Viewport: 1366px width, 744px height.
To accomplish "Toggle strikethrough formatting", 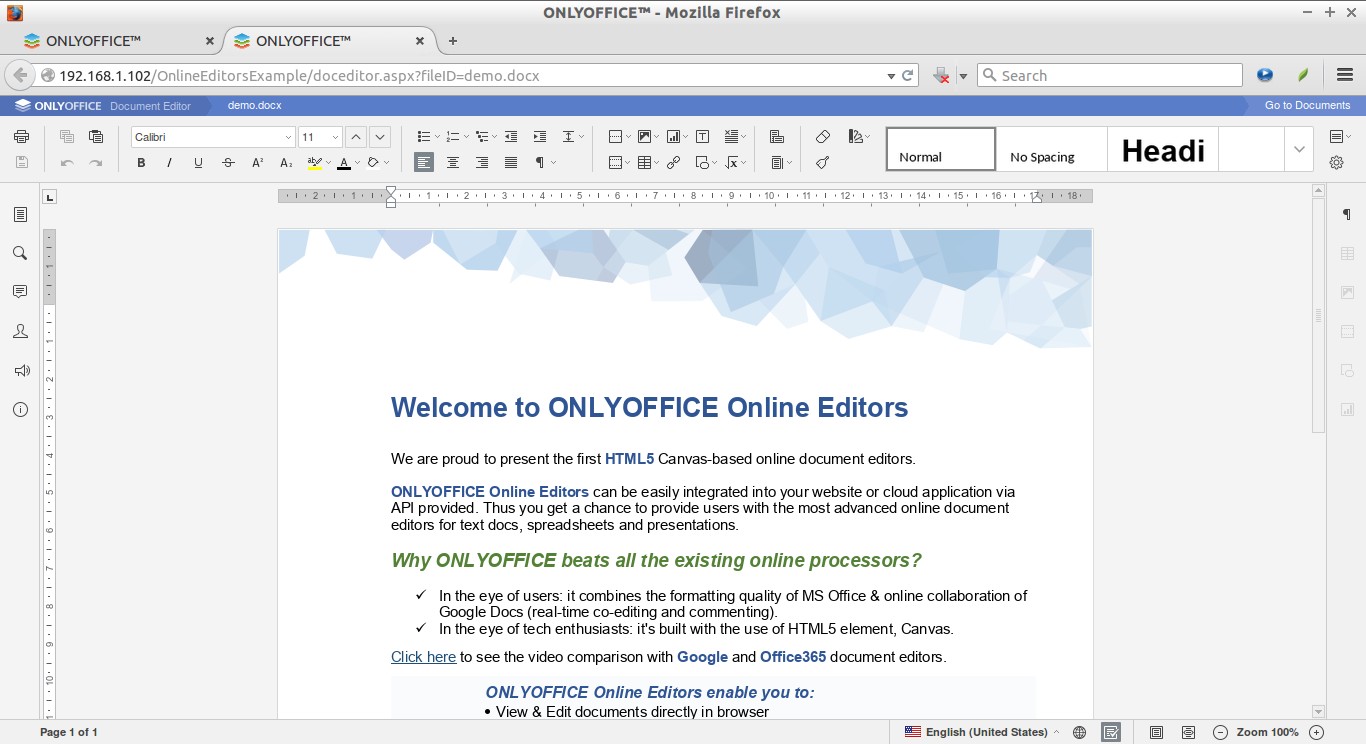I will tap(228, 163).
